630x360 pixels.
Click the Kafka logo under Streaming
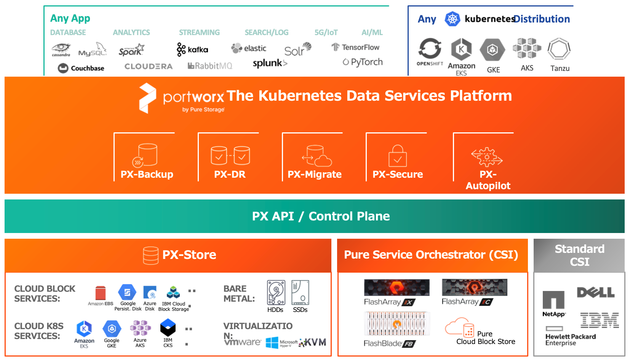pyautogui.click(x=192, y=49)
